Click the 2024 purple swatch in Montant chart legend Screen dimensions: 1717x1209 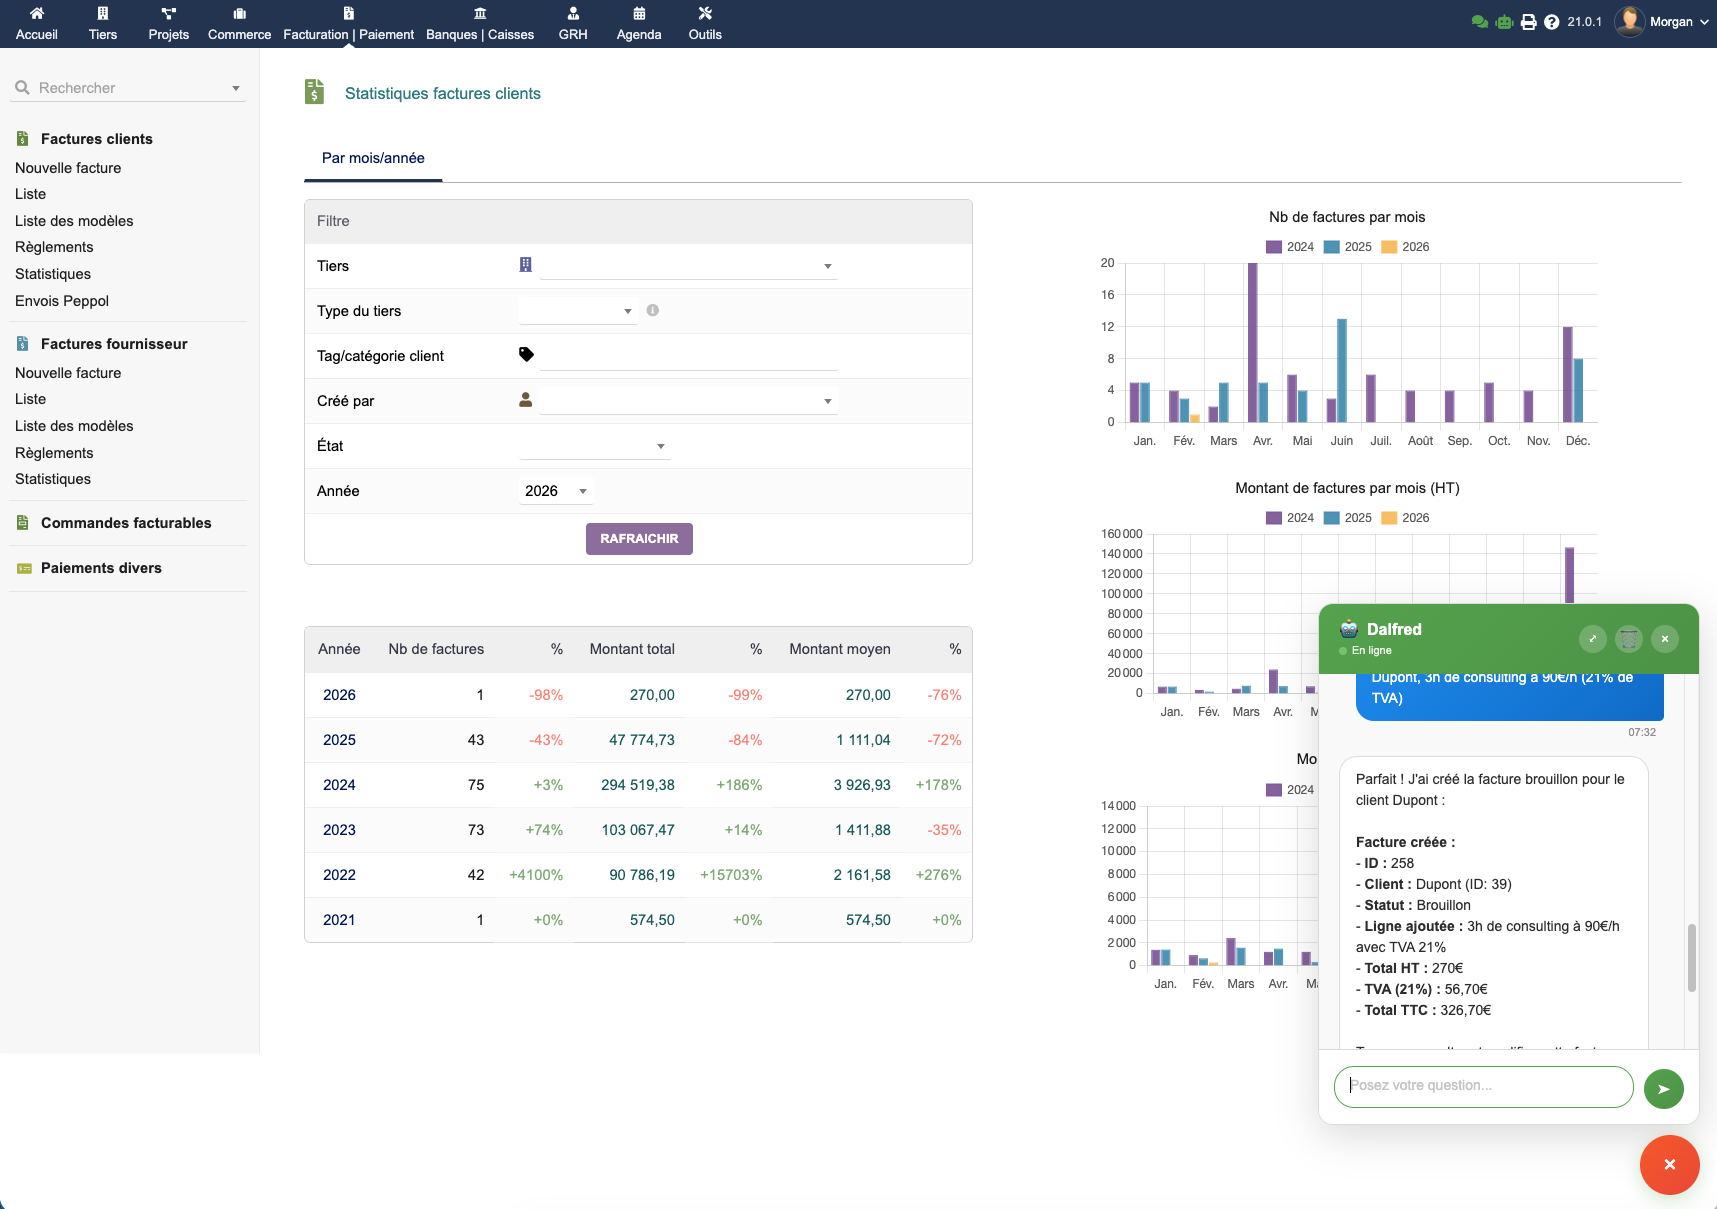1274,518
